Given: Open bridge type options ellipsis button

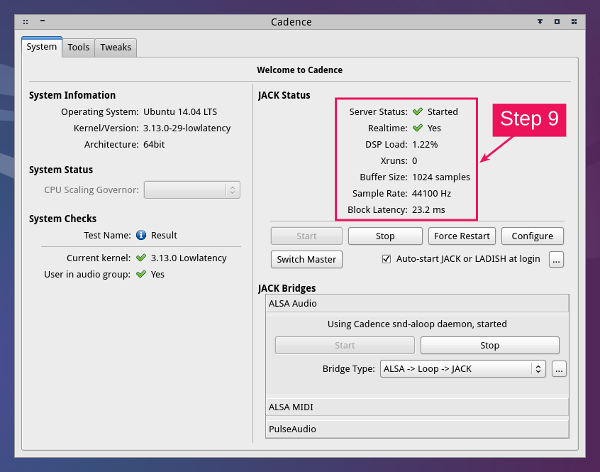Looking at the screenshot, I should [x=559, y=369].
